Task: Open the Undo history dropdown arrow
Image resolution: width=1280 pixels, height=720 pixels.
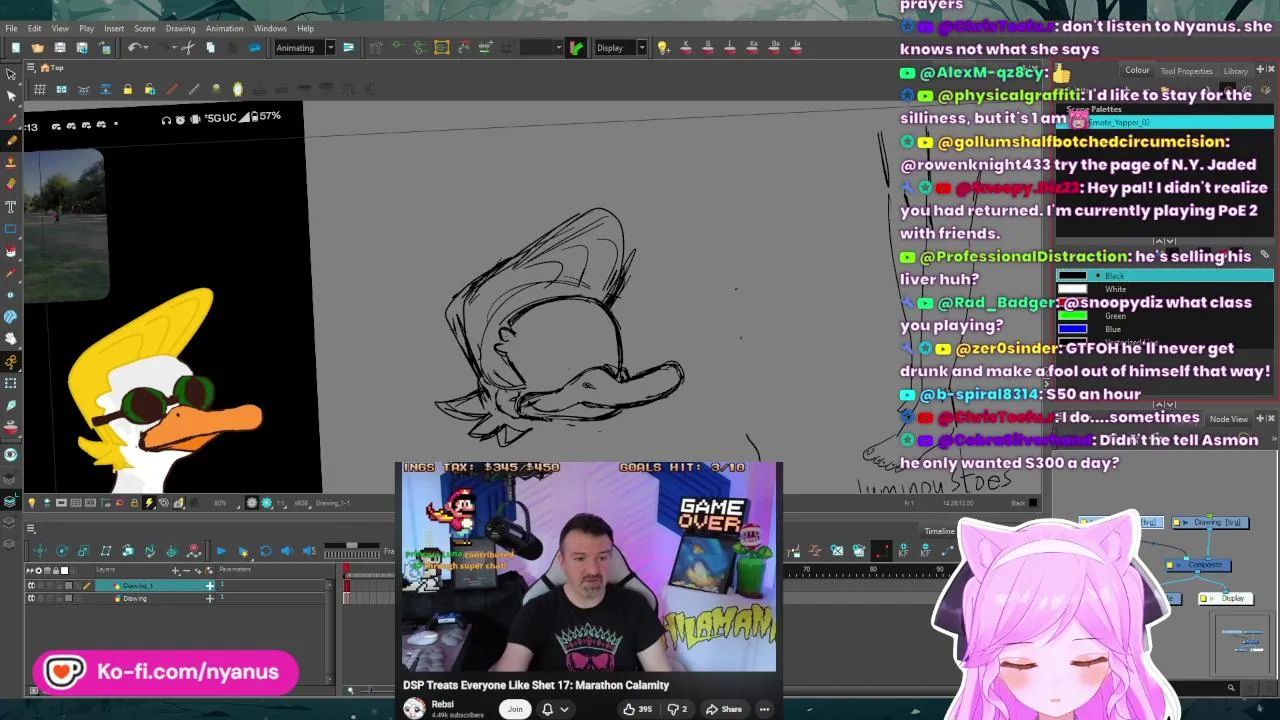Action: coord(146,48)
